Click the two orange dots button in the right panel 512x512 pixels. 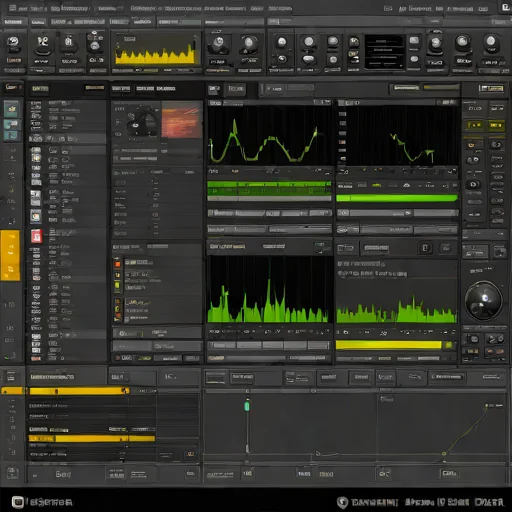tap(494, 351)
